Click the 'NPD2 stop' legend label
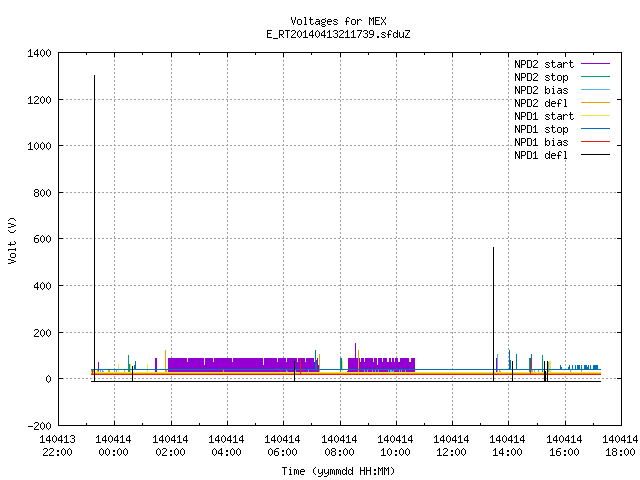The image size is (640, 480). [x=541, y=77]
